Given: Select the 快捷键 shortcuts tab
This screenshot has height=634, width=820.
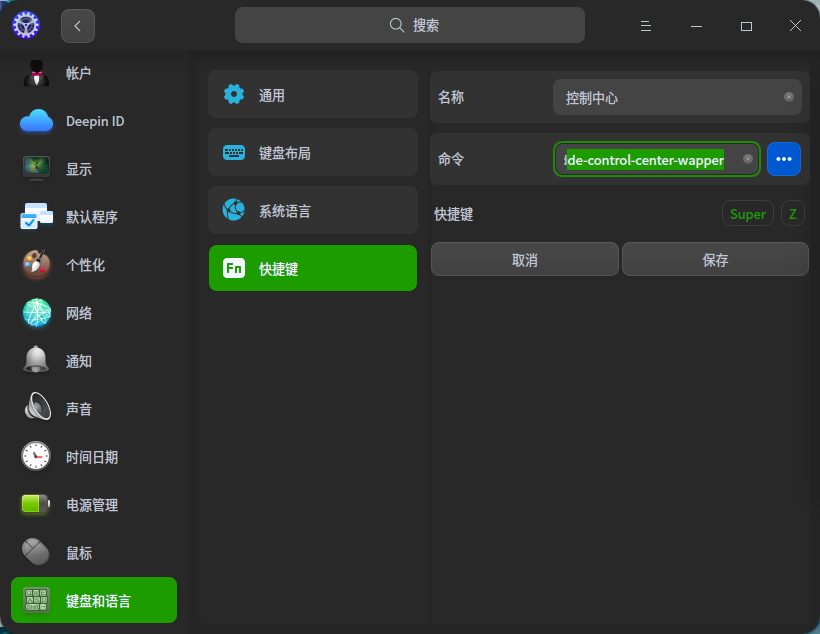Looking at the screenshot, I should point(313,268).
